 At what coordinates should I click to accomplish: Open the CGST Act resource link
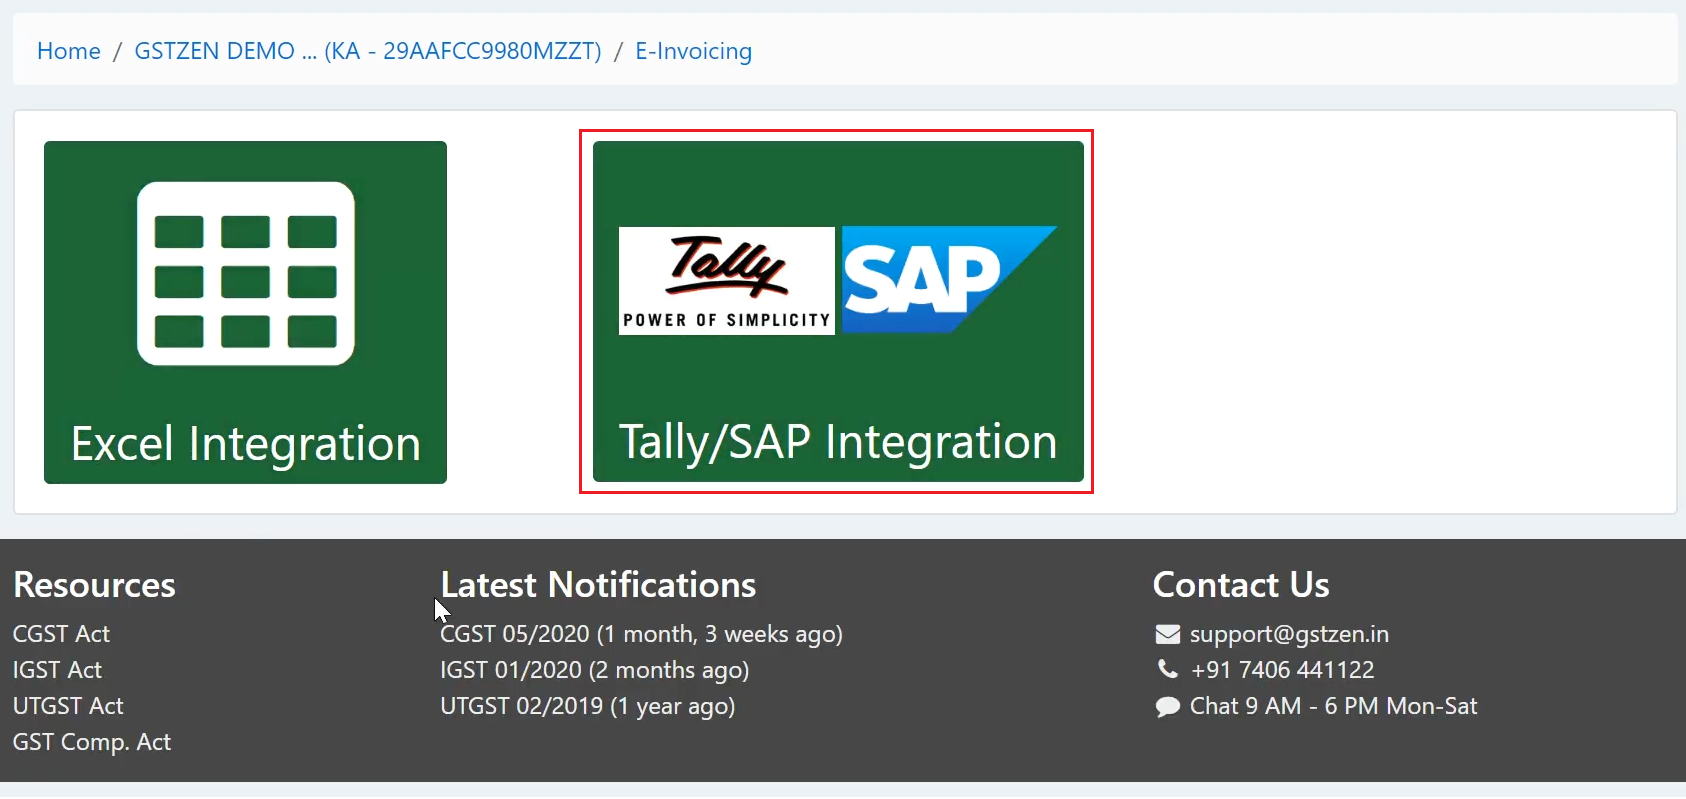coord(62,634)
